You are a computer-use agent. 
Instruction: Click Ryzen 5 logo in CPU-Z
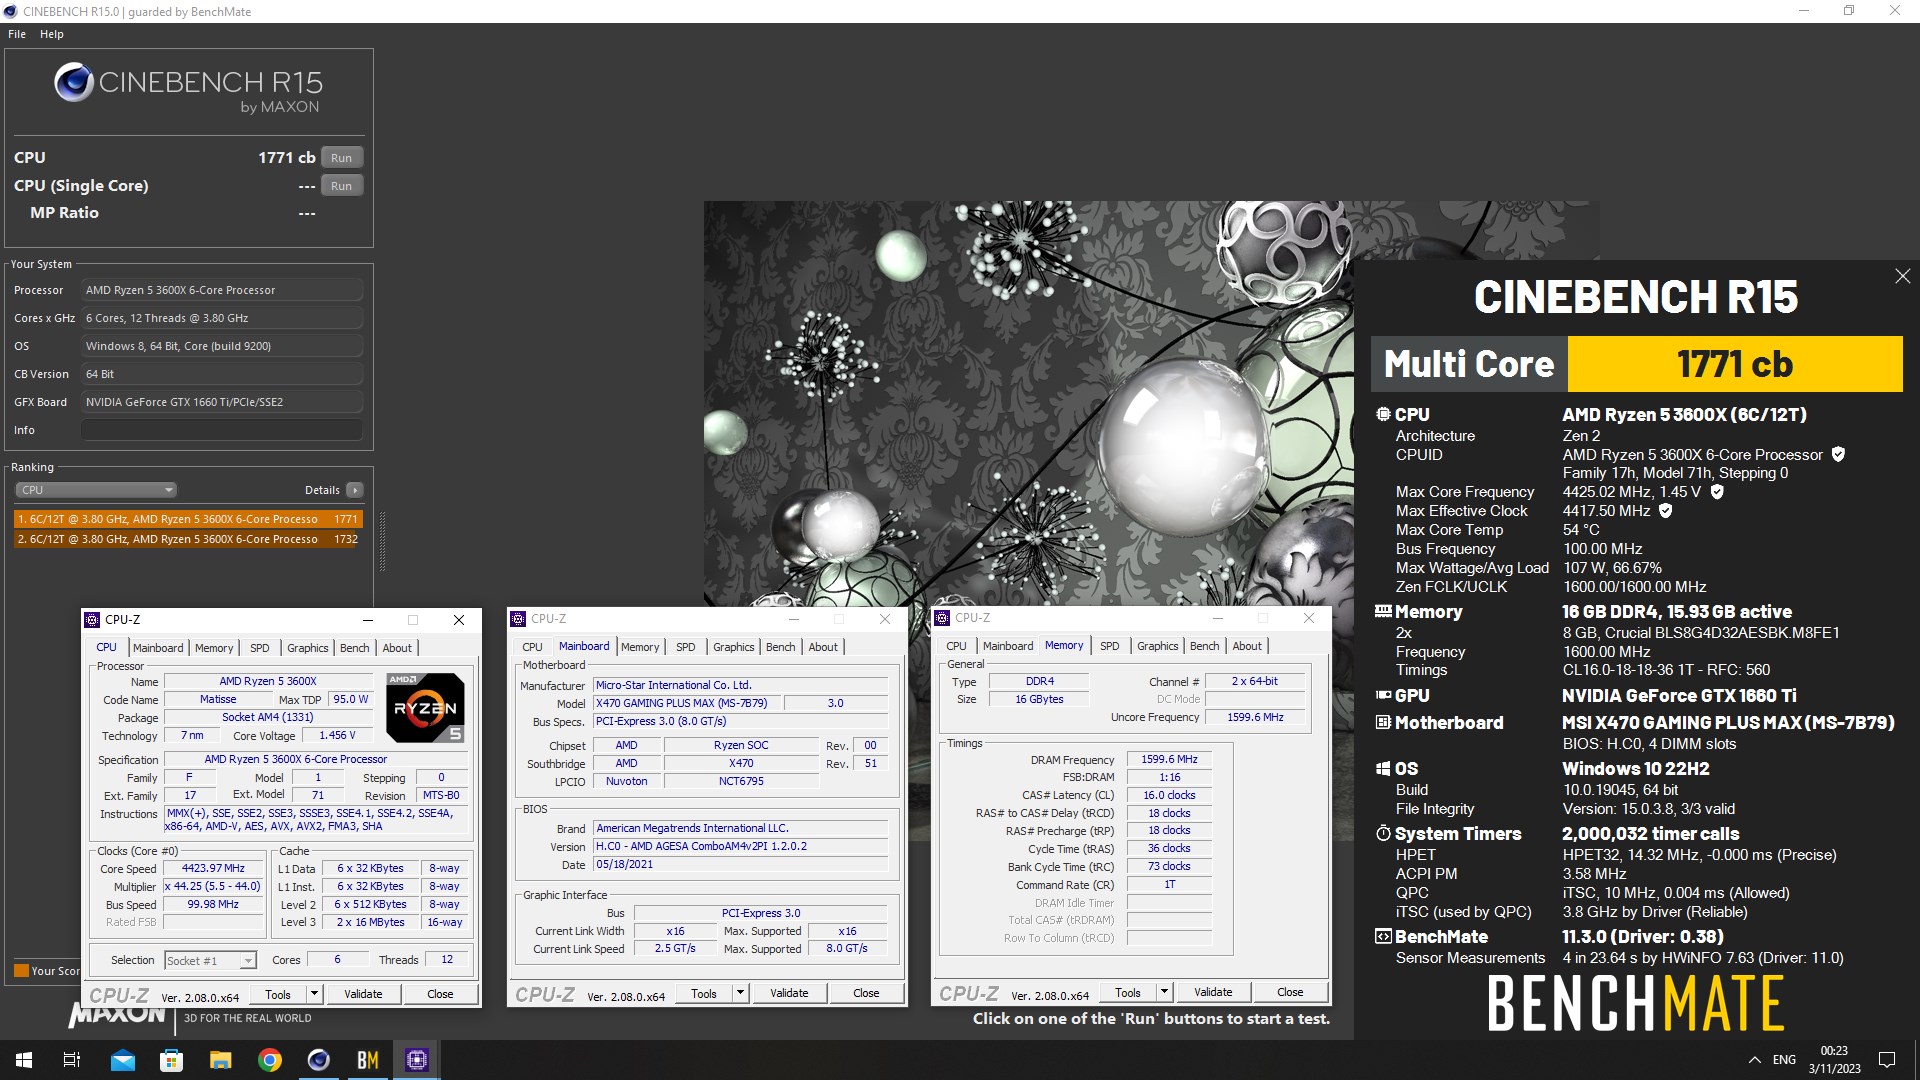click(425, 707)
